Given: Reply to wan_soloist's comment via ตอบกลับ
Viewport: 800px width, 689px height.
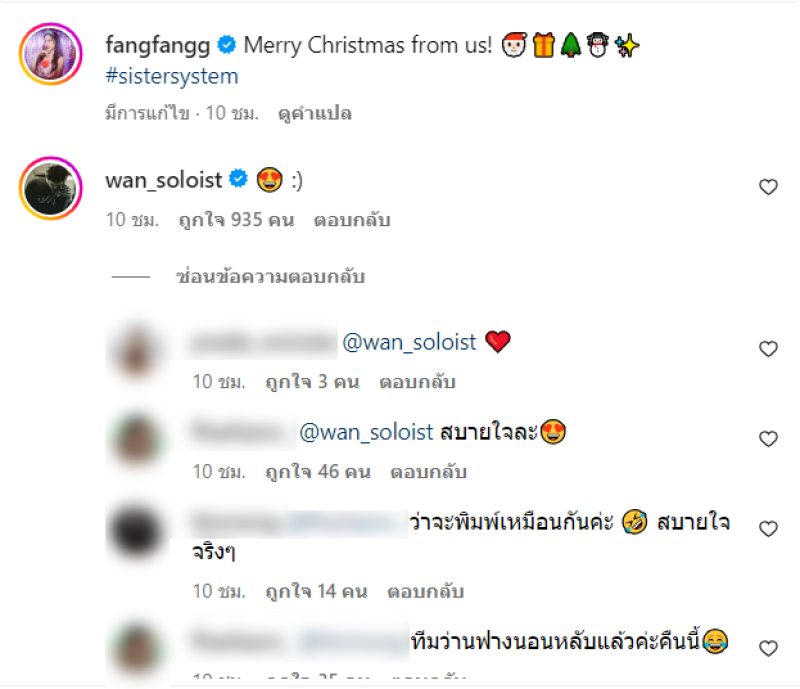Looking at the screenshot, I should [352, 220].
